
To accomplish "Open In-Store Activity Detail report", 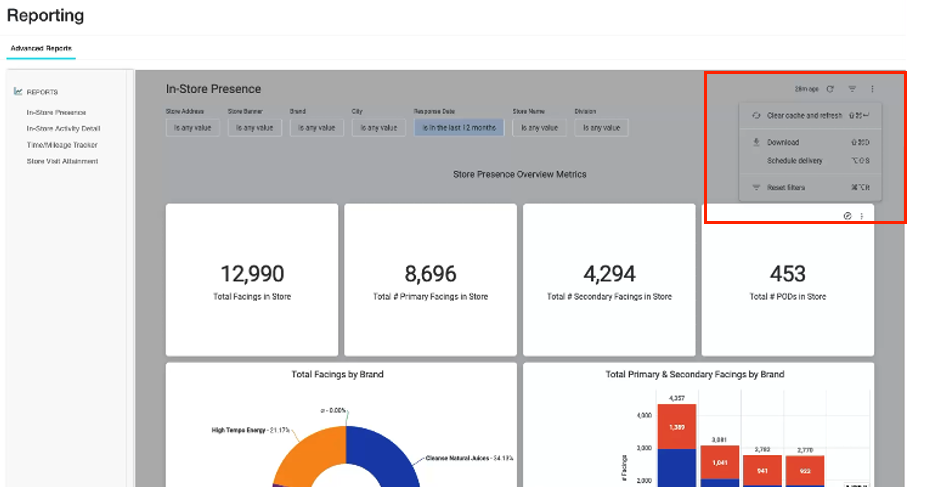I will click(63, 129).
